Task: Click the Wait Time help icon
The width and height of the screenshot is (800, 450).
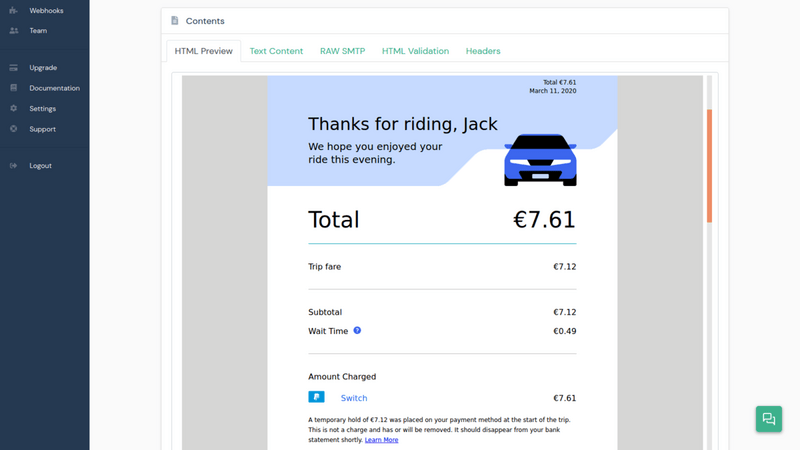Action: pos(357,331)
